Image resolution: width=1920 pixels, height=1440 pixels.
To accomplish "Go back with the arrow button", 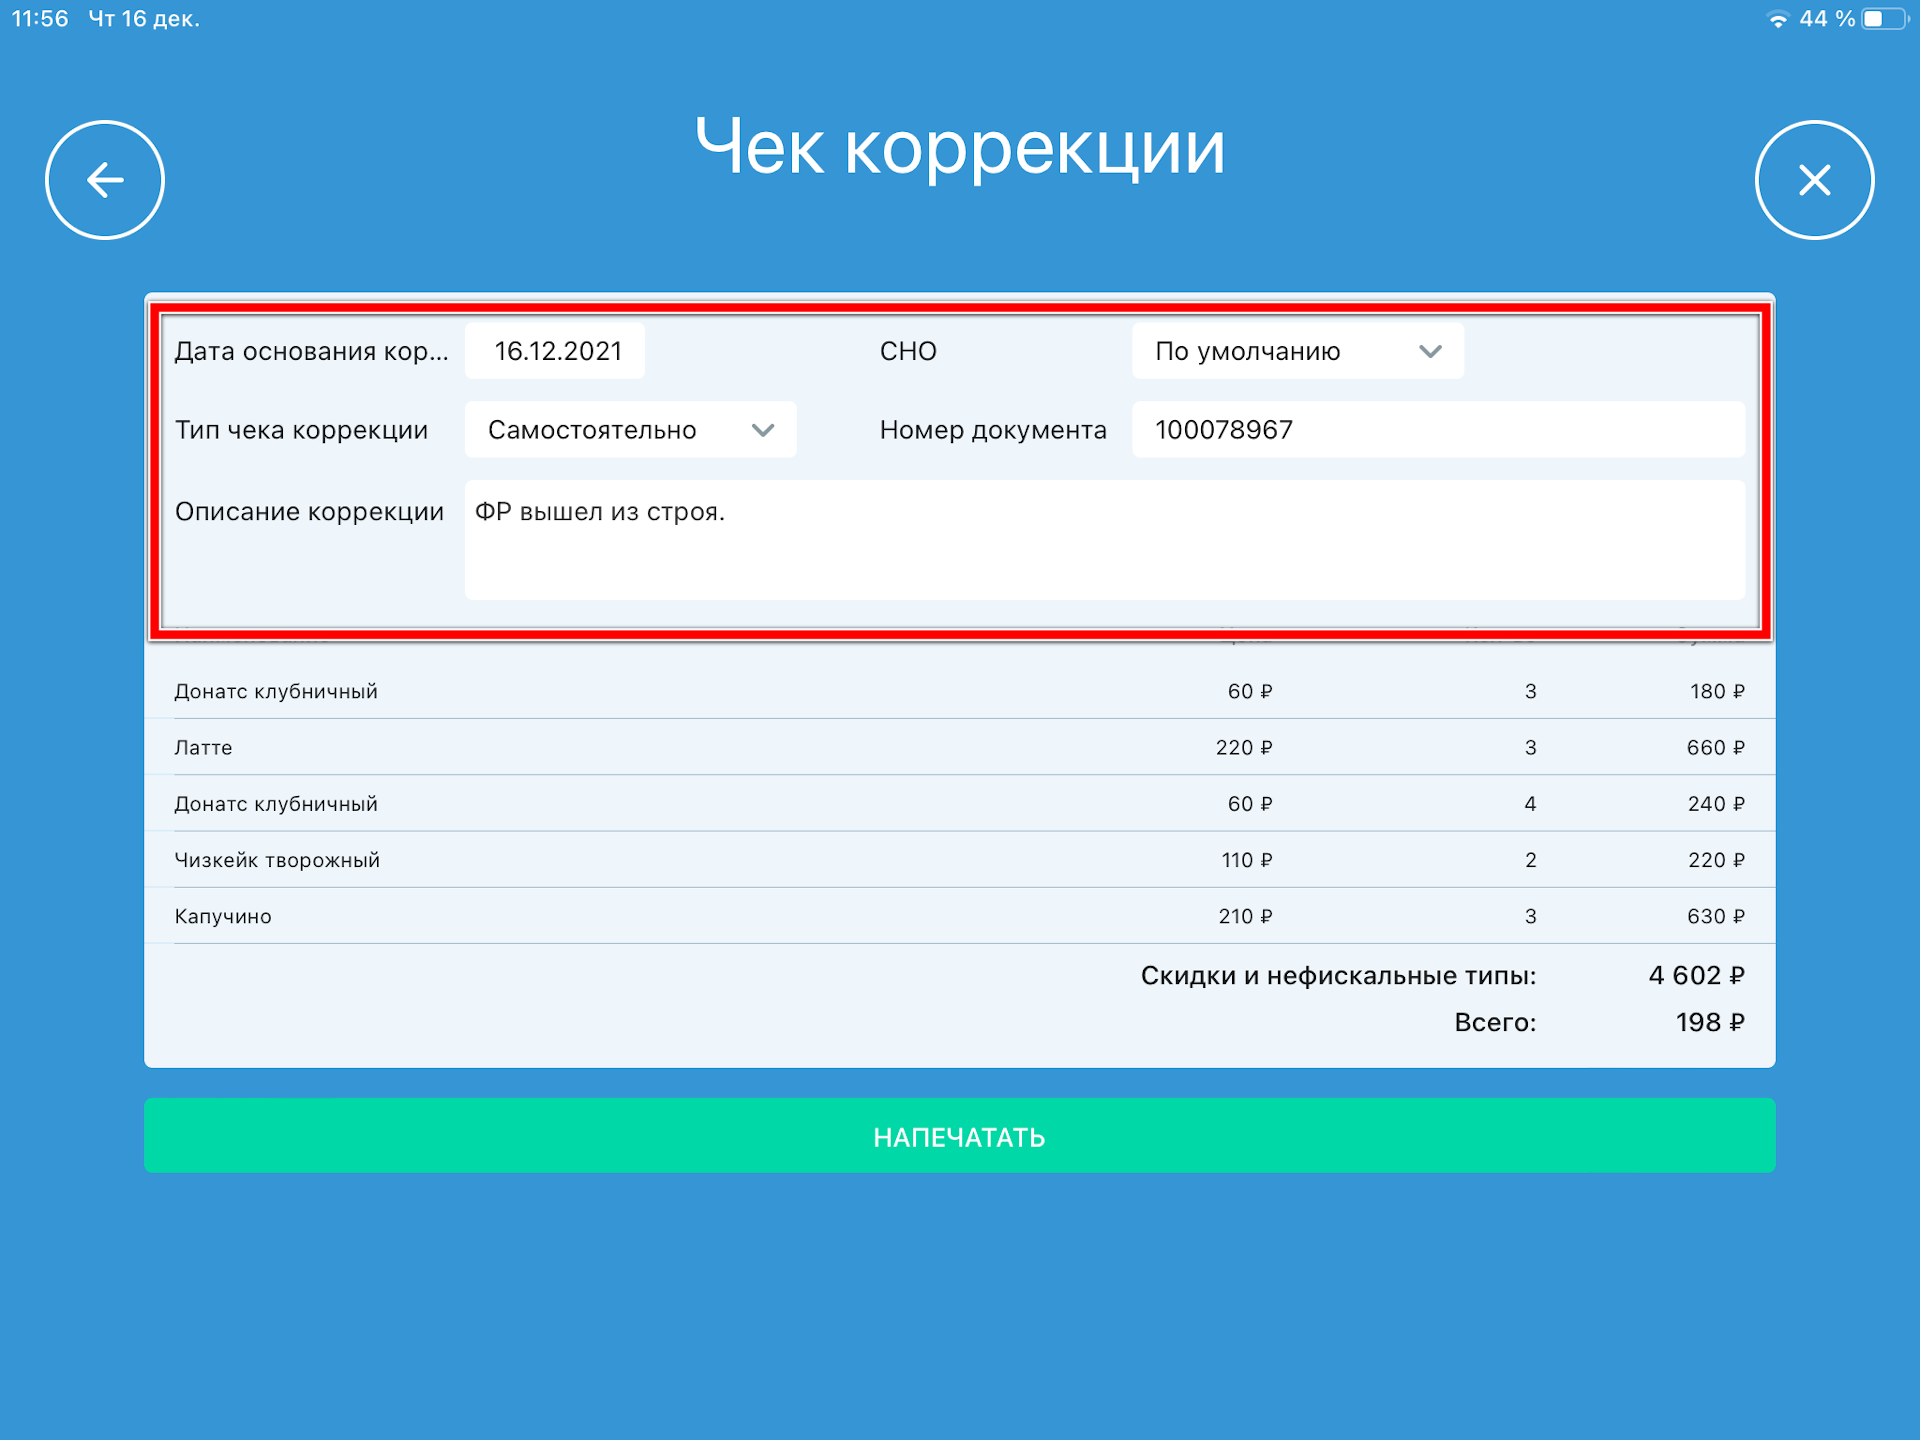I will click(105, 180).
